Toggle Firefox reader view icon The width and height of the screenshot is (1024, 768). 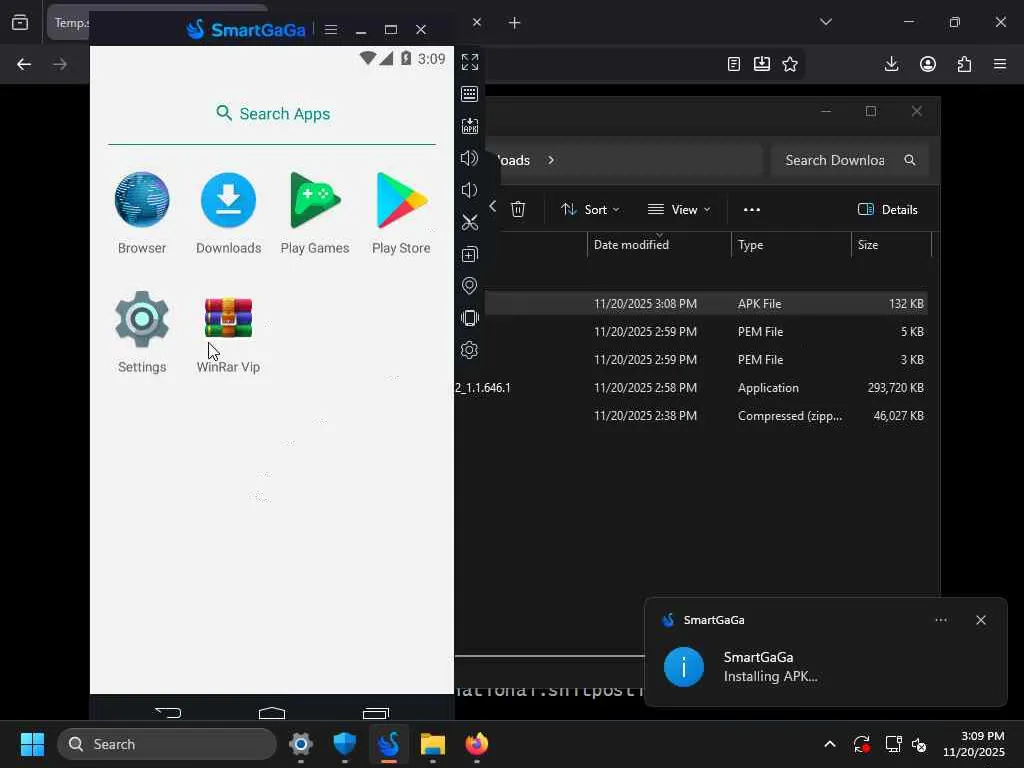(x=733, y=64)
